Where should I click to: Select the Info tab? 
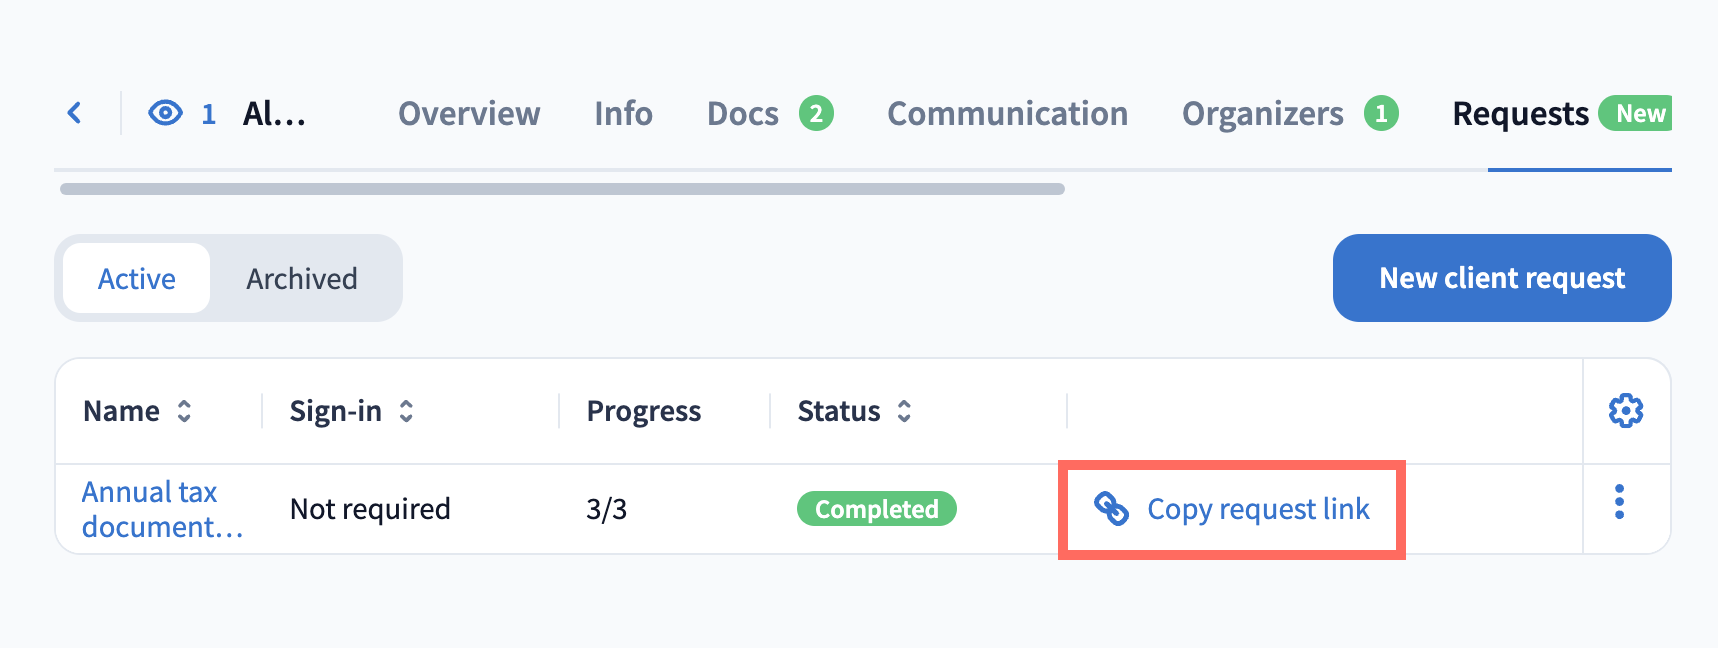click(623, 114)
